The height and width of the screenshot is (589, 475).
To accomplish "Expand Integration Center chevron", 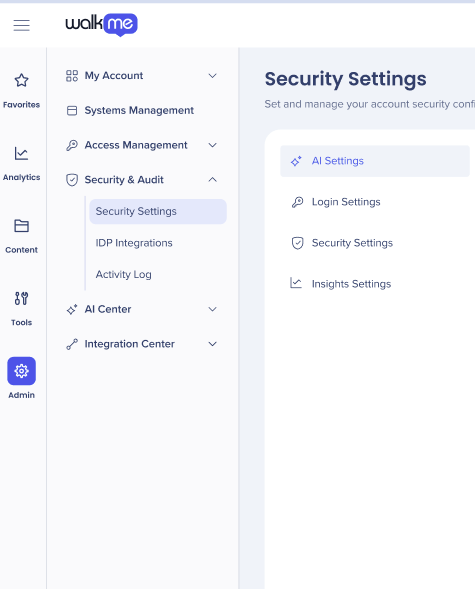I will pos(213,344).
